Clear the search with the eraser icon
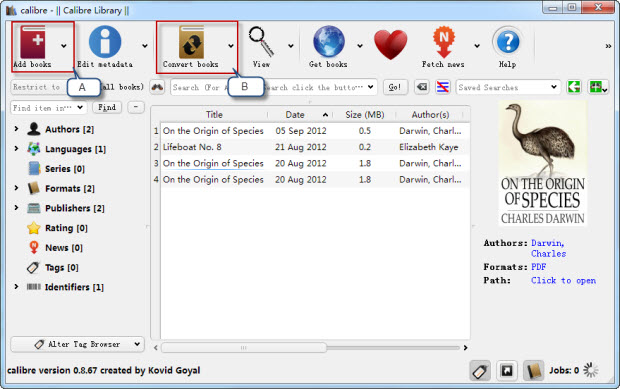 click(422, 87)
